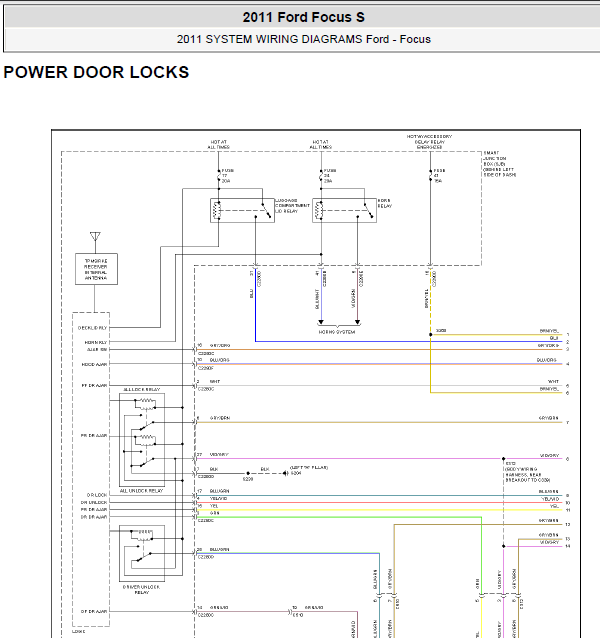600x638 pixels.
Task: Click the left arrowhead pointing to Horn System
Action: tap(321, 322)
